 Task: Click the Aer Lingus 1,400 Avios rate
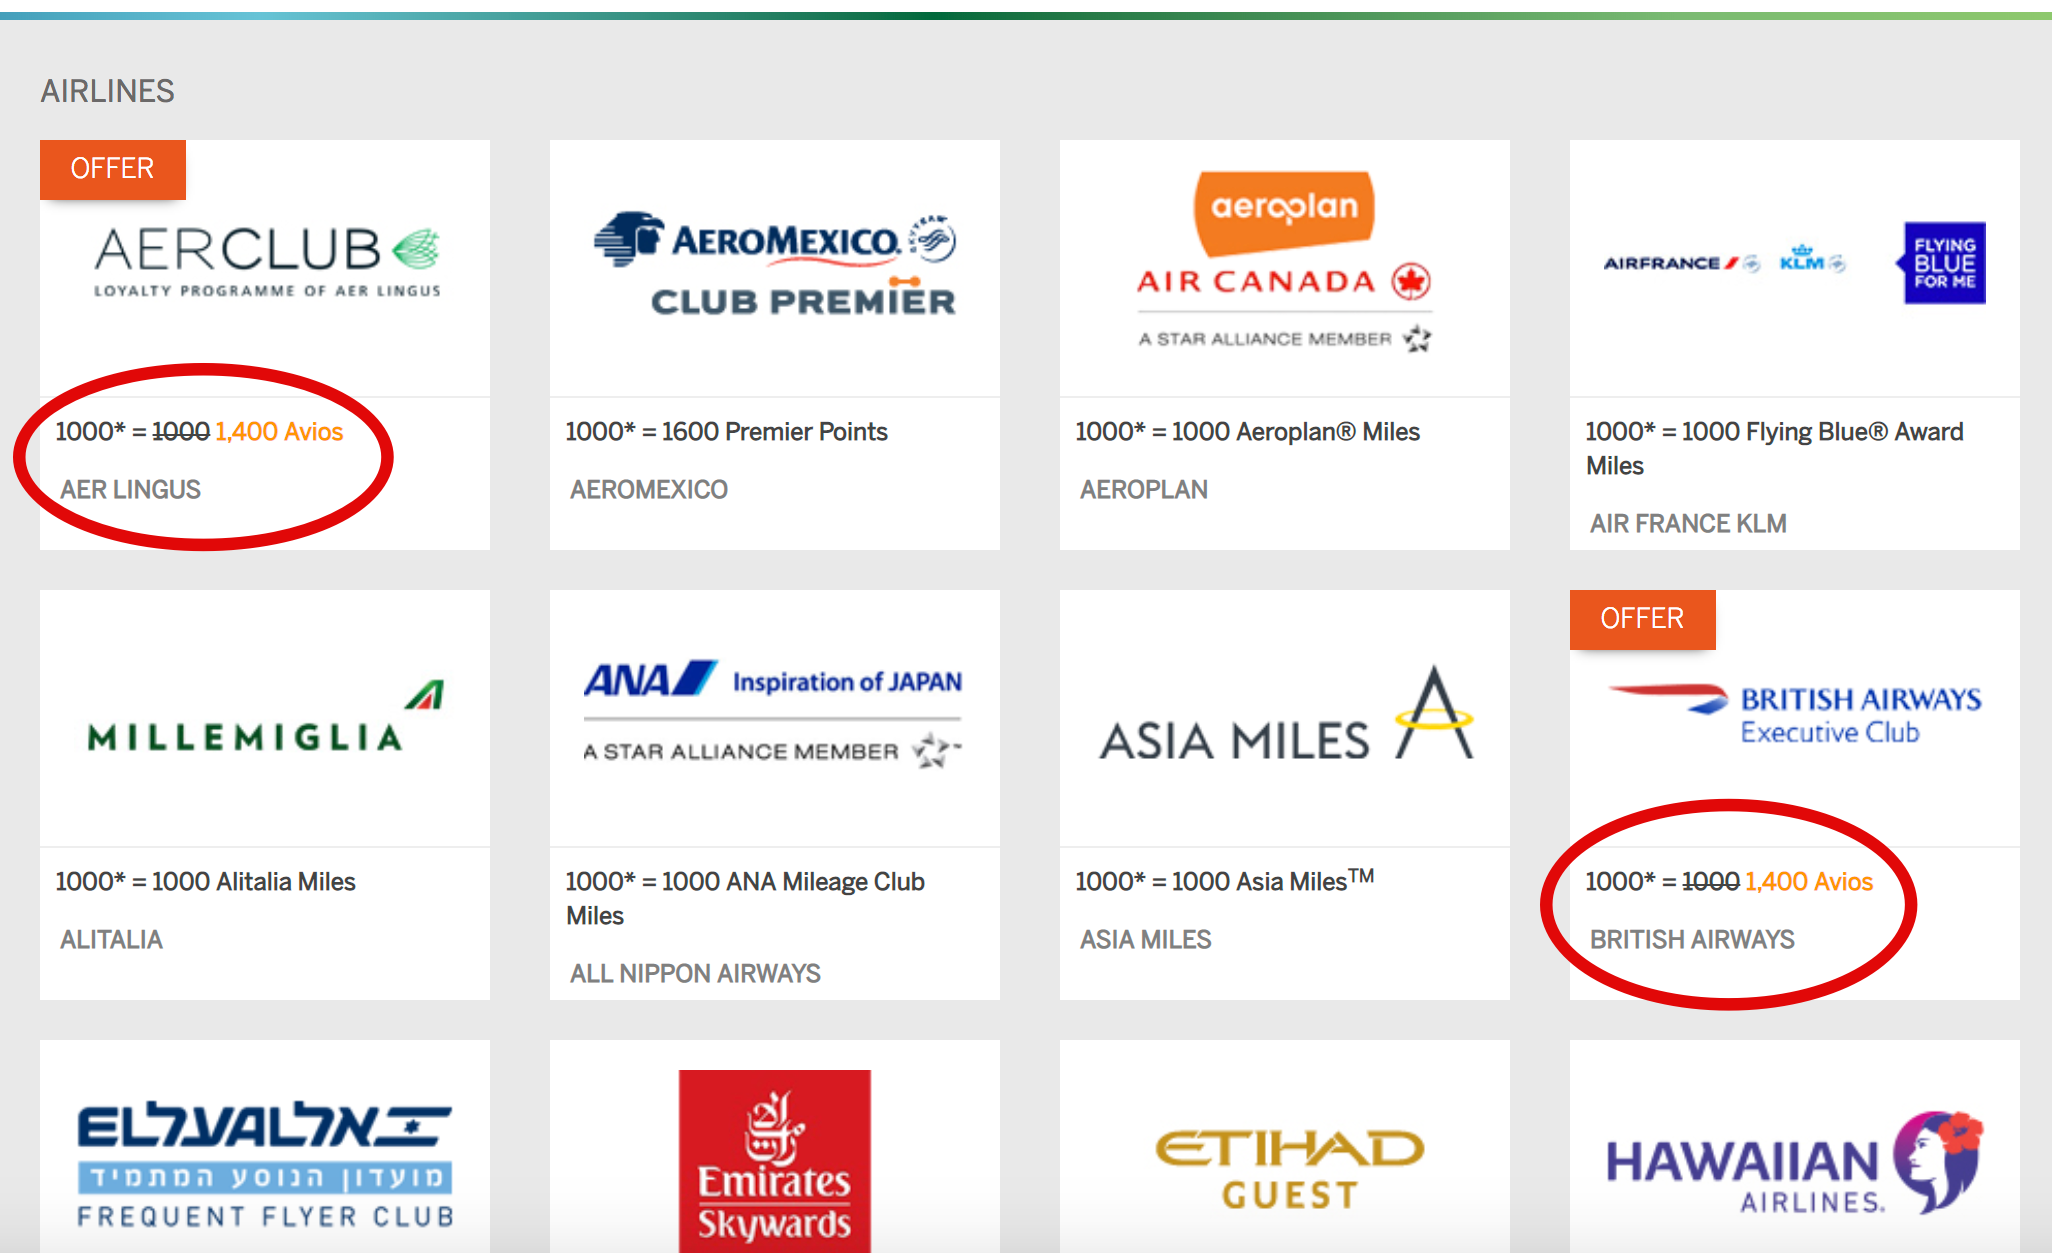(x=199, y=432)
